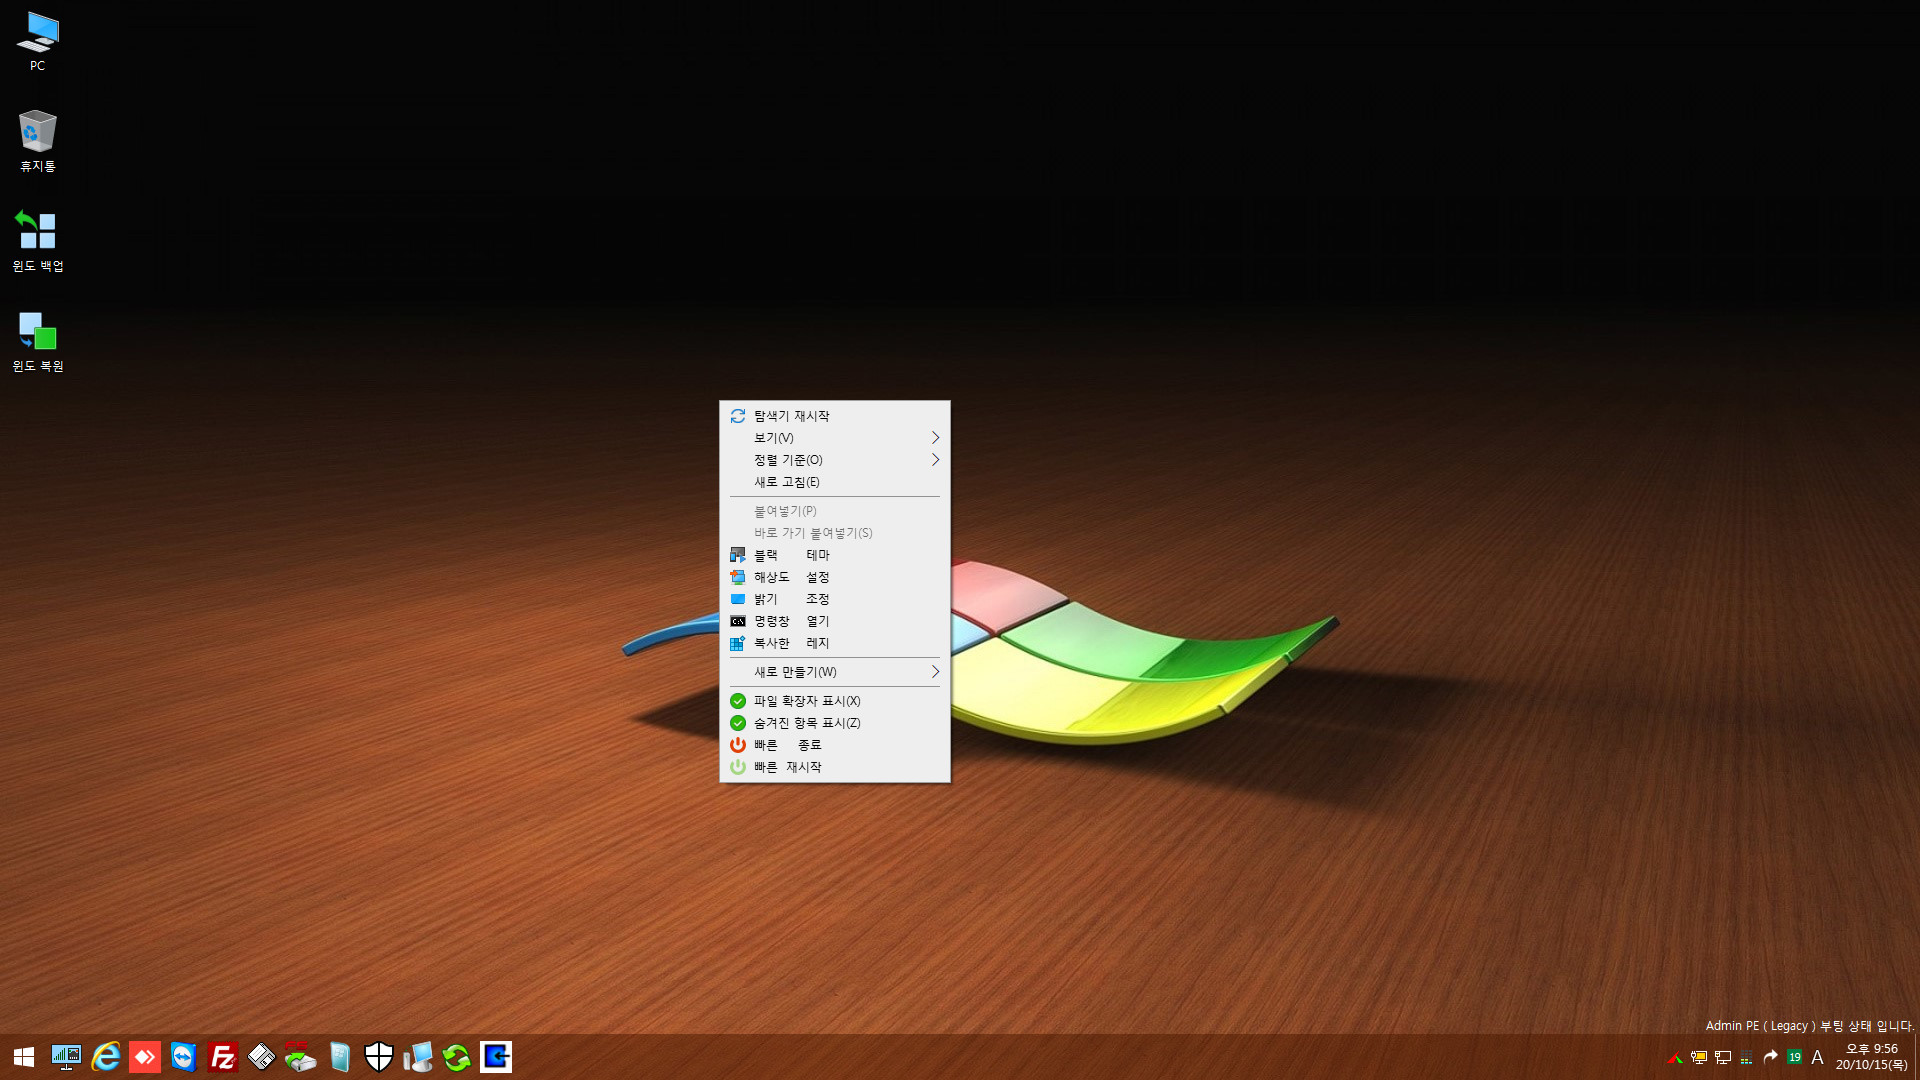Launch the 윈도 백업 desktop shortcut
Screen dimensions: 1920x1080
tap(38, 241)
